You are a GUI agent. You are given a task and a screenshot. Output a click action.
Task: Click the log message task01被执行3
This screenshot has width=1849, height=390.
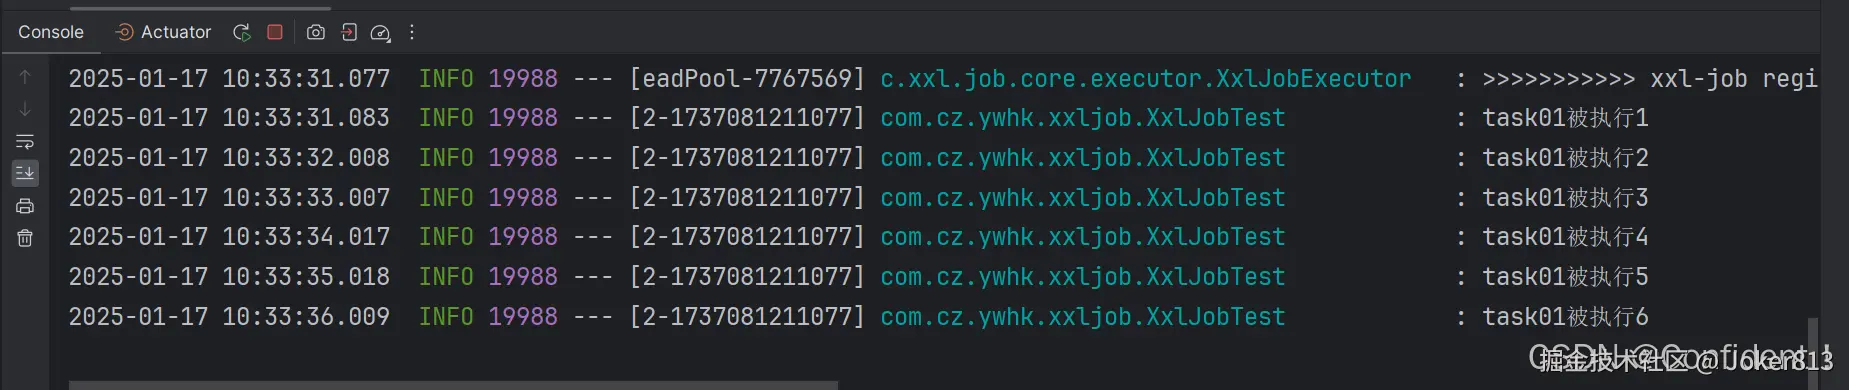1565,198
